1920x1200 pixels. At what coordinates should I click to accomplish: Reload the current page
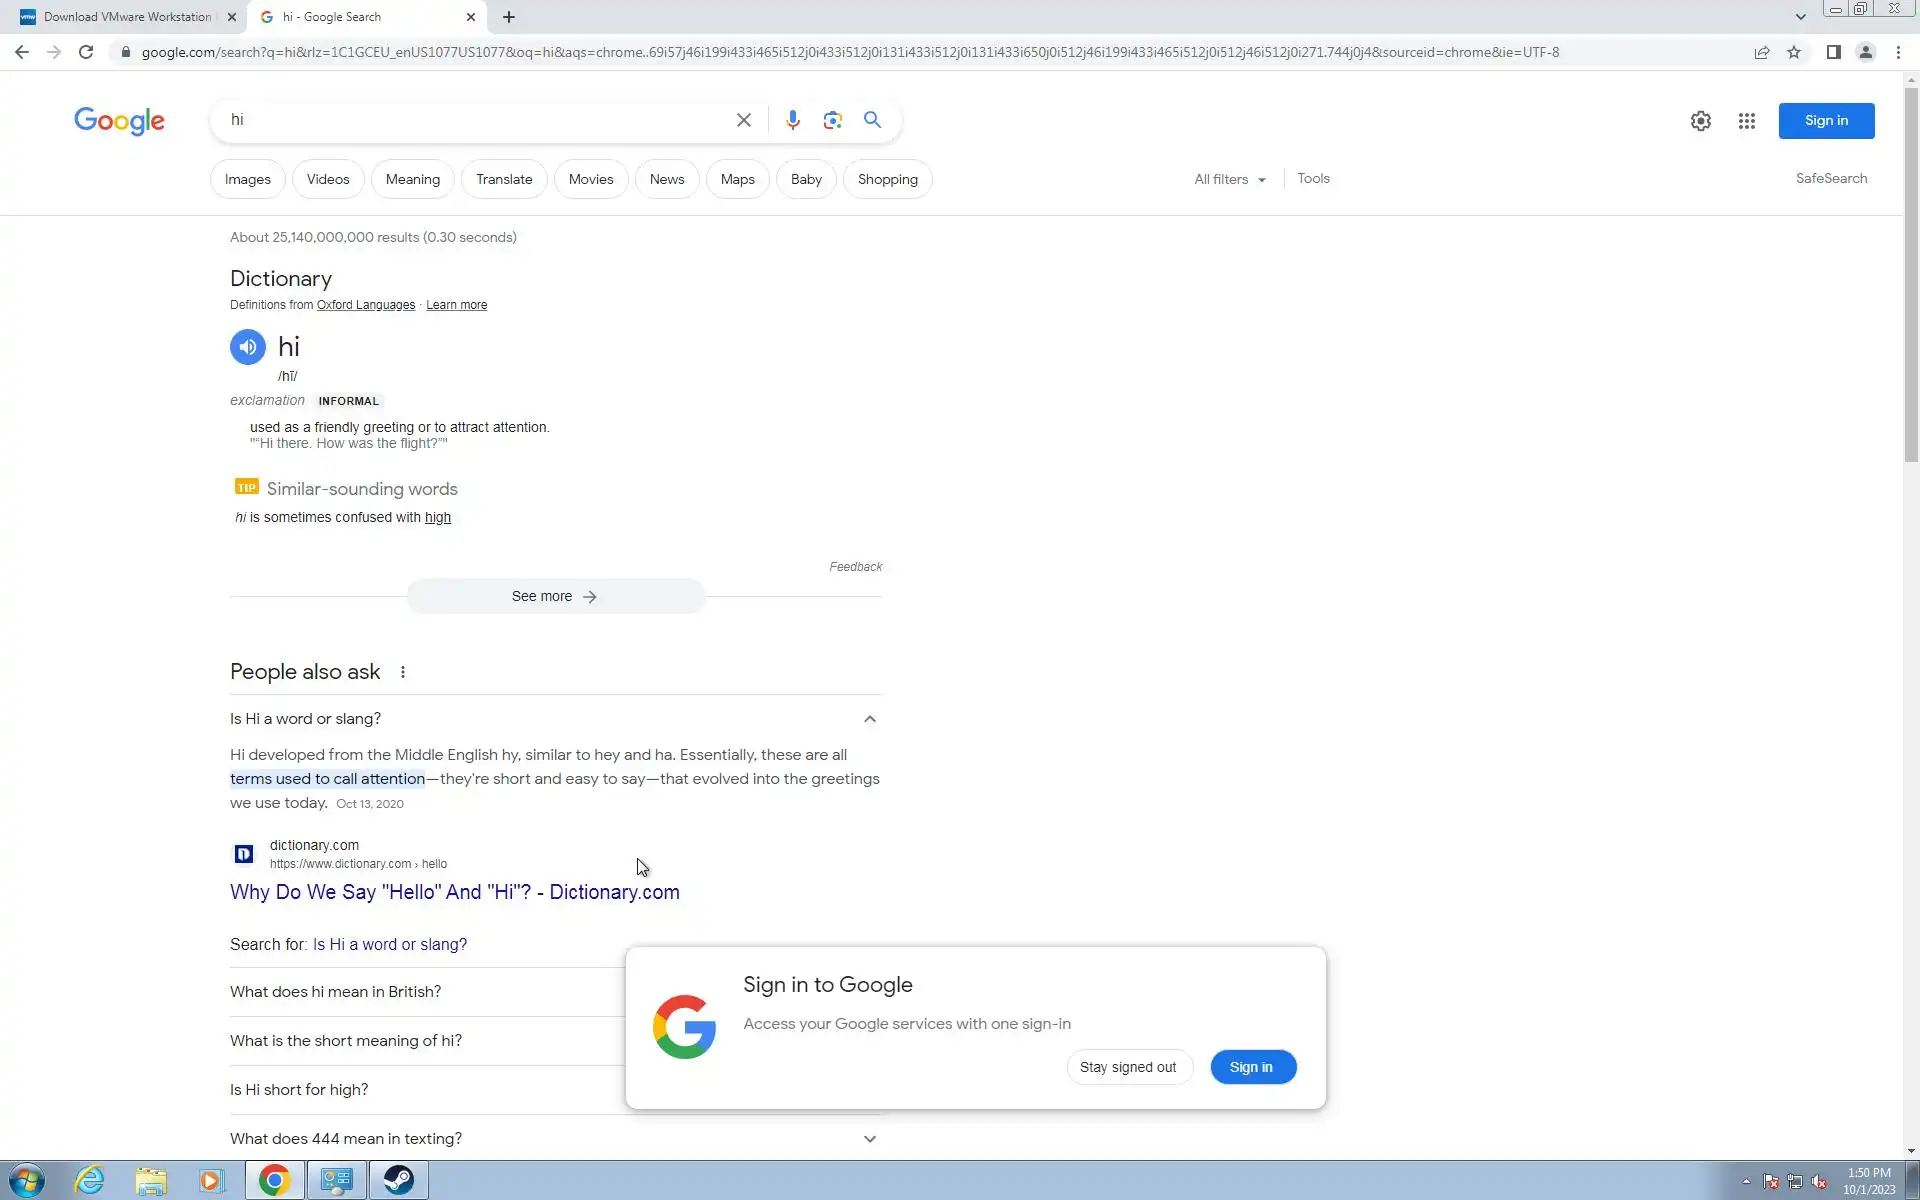pos(86,52)
